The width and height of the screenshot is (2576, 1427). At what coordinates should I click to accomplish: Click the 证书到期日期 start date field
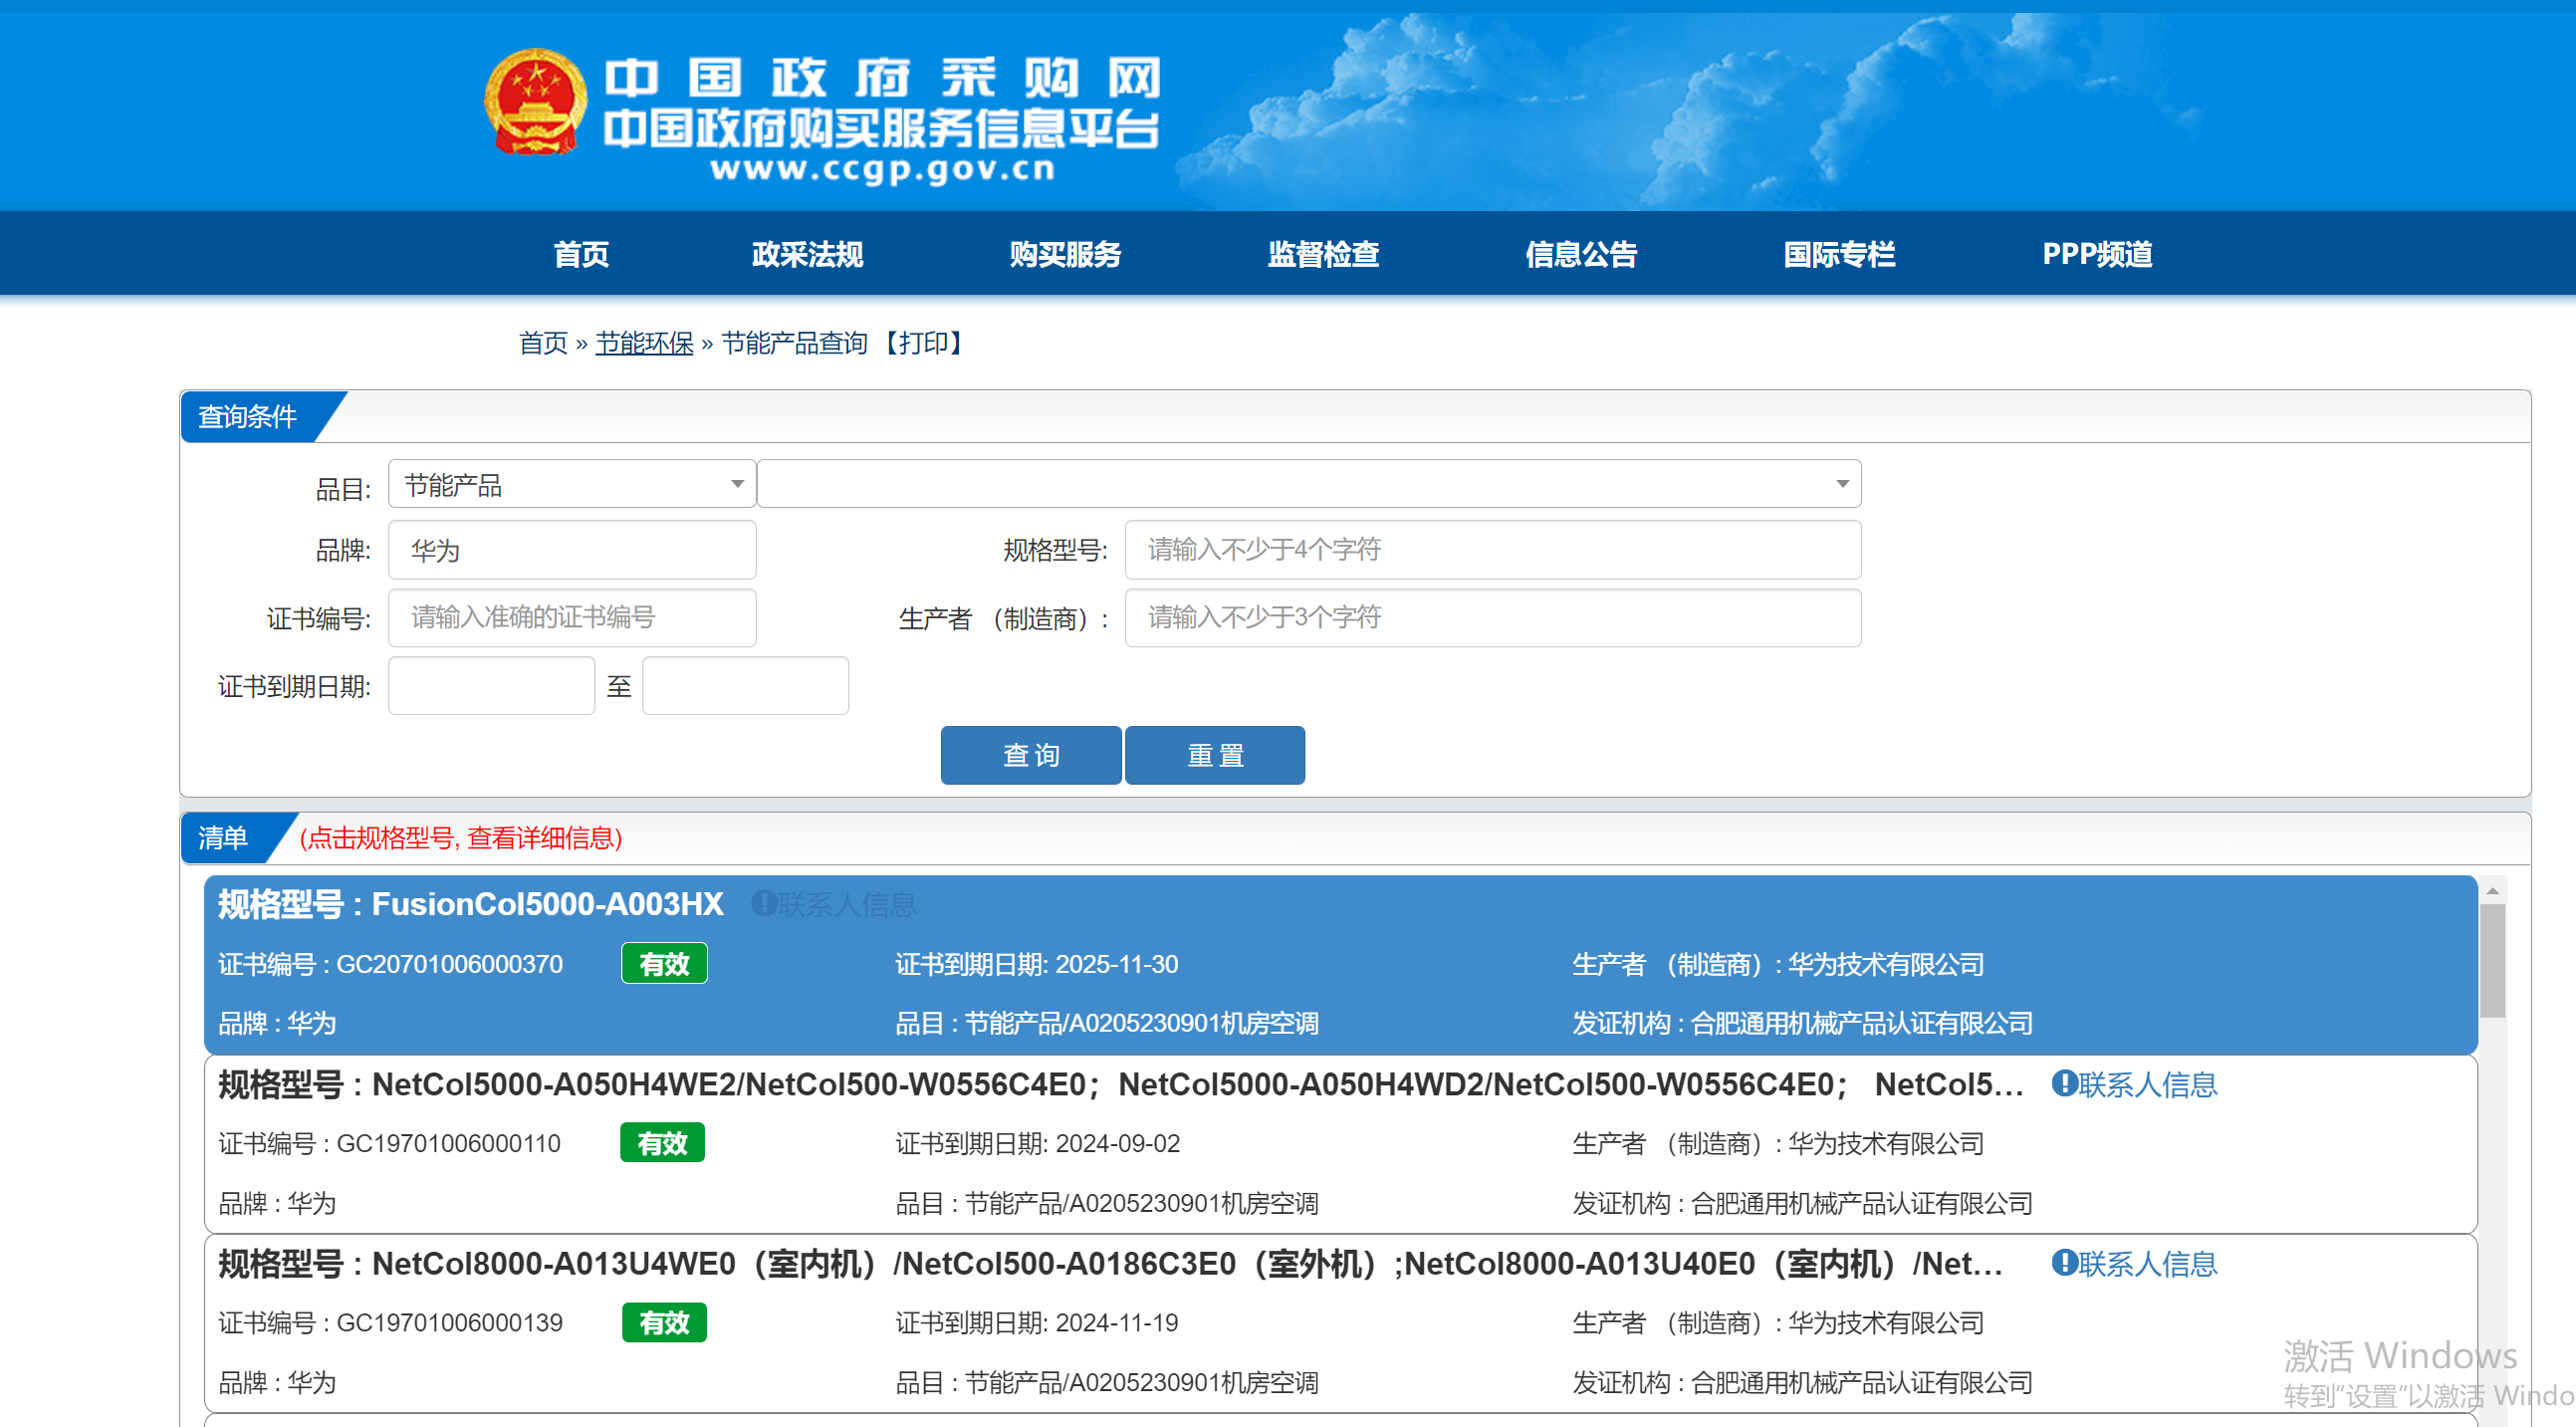pyautogui.click(x=491, y=686)
